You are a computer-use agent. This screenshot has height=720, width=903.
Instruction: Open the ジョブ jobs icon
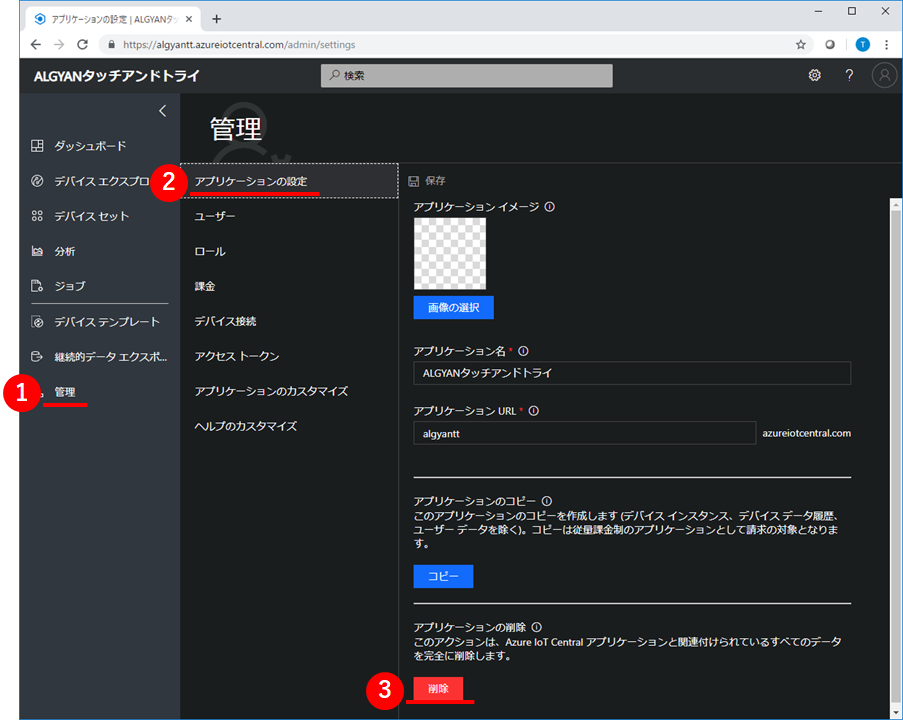(x=37, y=286)
